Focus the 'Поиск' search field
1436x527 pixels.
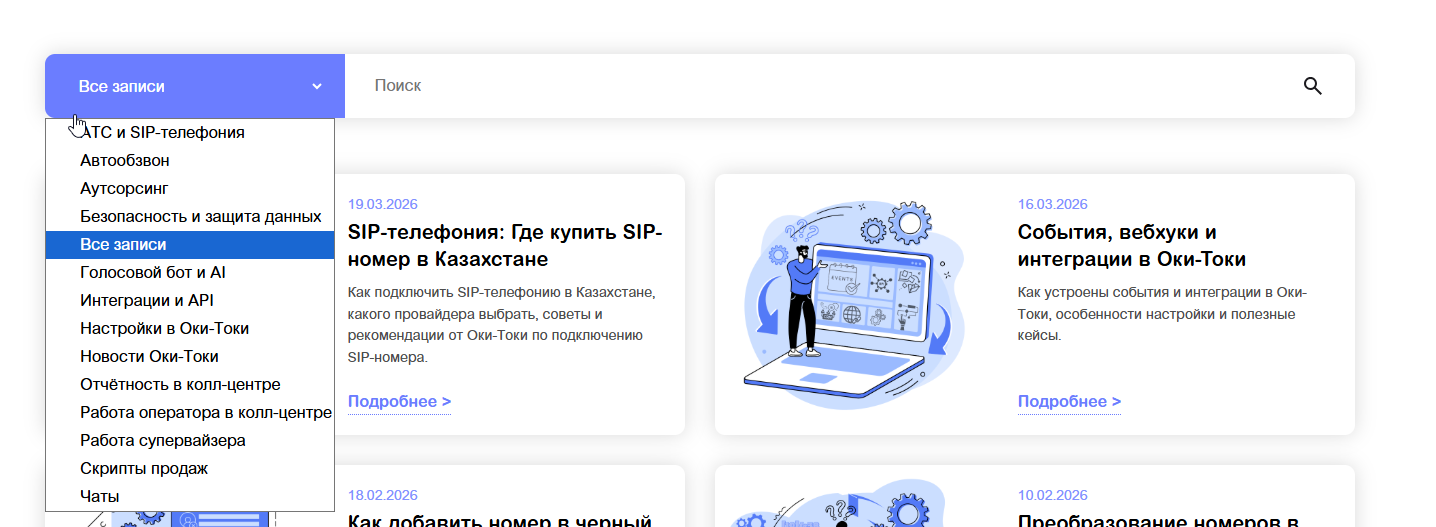(x=825, y=86)
